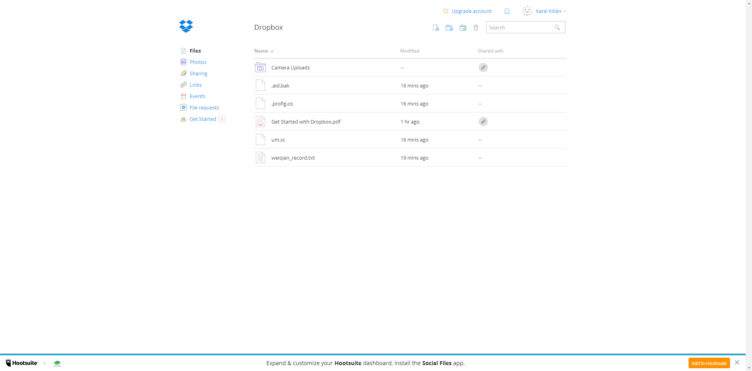Click the smiley avatar icon
Screen dimensions: 752x371
527,11
